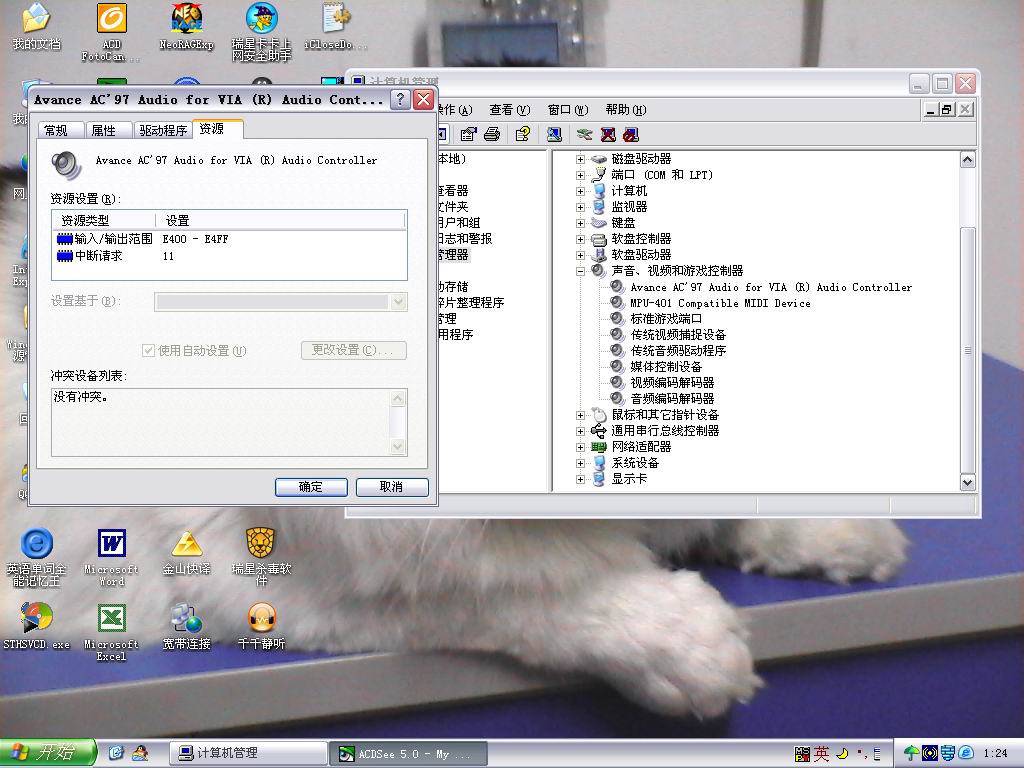Open 英语单词全能记忆王 desktop icon
1024x768 pixels.
coord(37,556)
